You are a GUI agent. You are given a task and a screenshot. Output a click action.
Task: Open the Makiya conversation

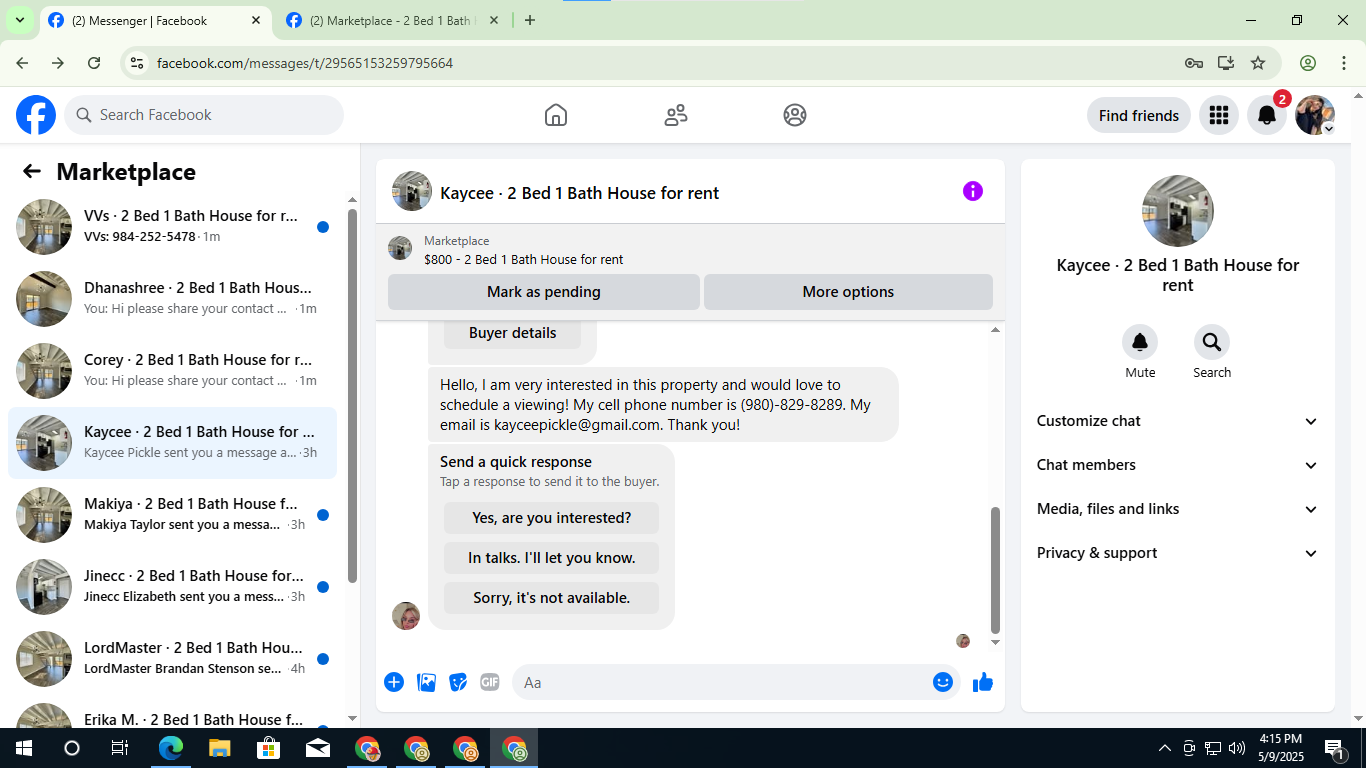tap(172, 515)
